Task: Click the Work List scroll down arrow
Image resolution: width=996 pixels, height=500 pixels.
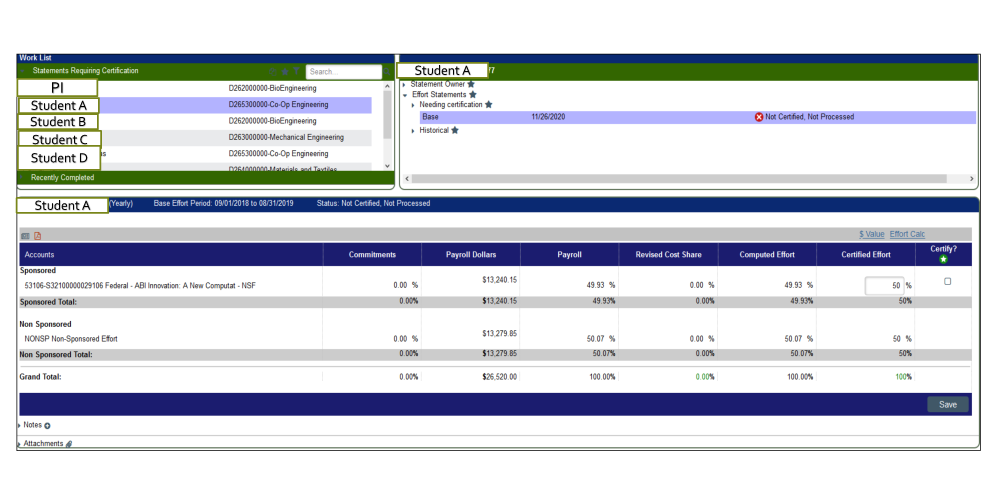Action: [387, 166]
